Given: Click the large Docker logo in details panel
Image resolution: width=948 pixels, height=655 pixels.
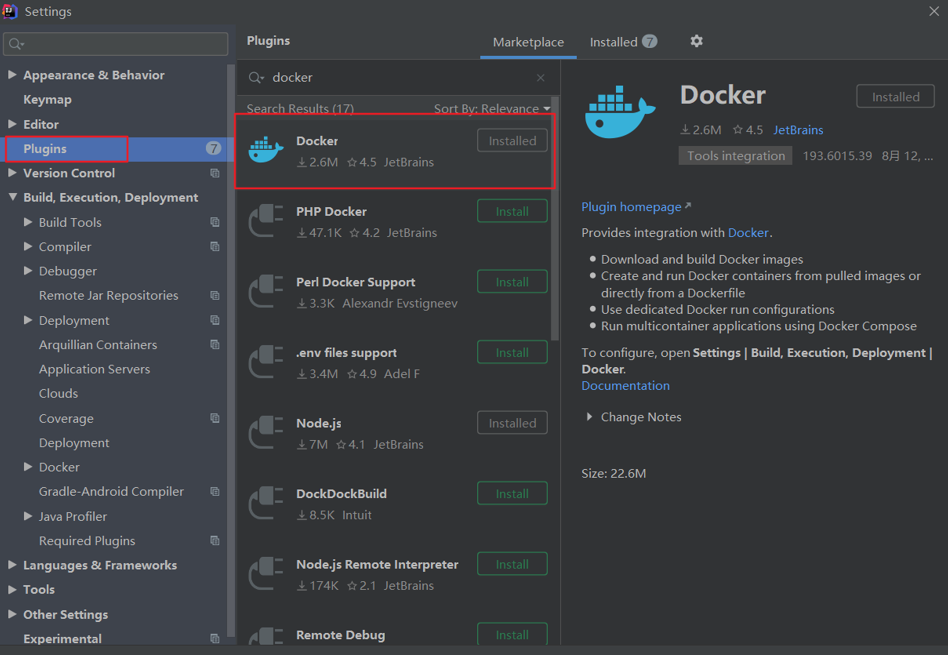Looking at the screenshot, I should [x=620, y=112].
